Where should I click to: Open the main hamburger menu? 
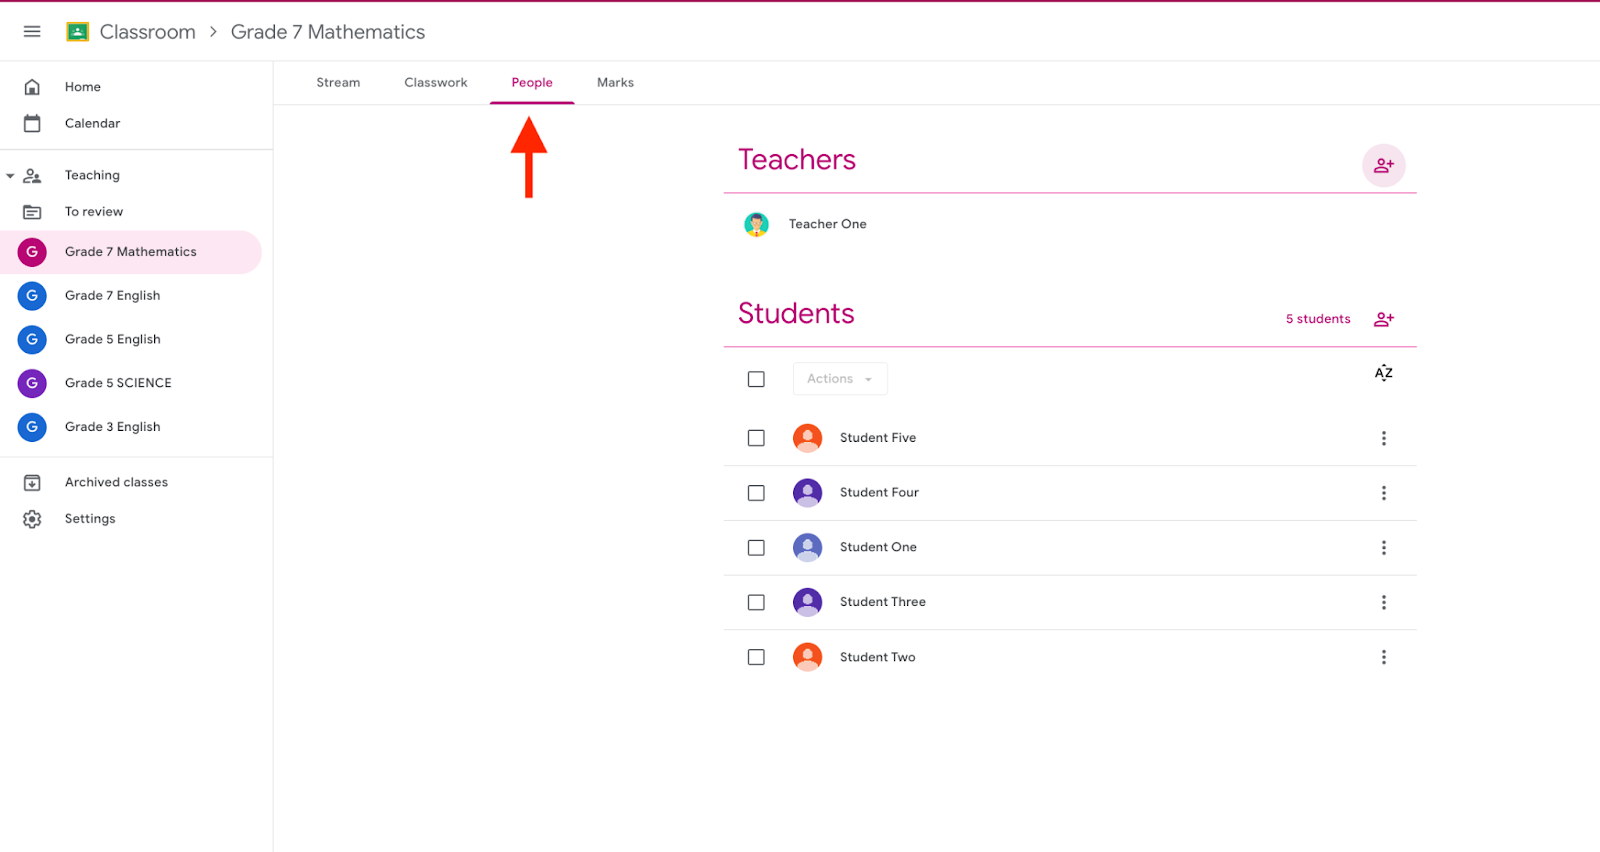click(32, 32)
